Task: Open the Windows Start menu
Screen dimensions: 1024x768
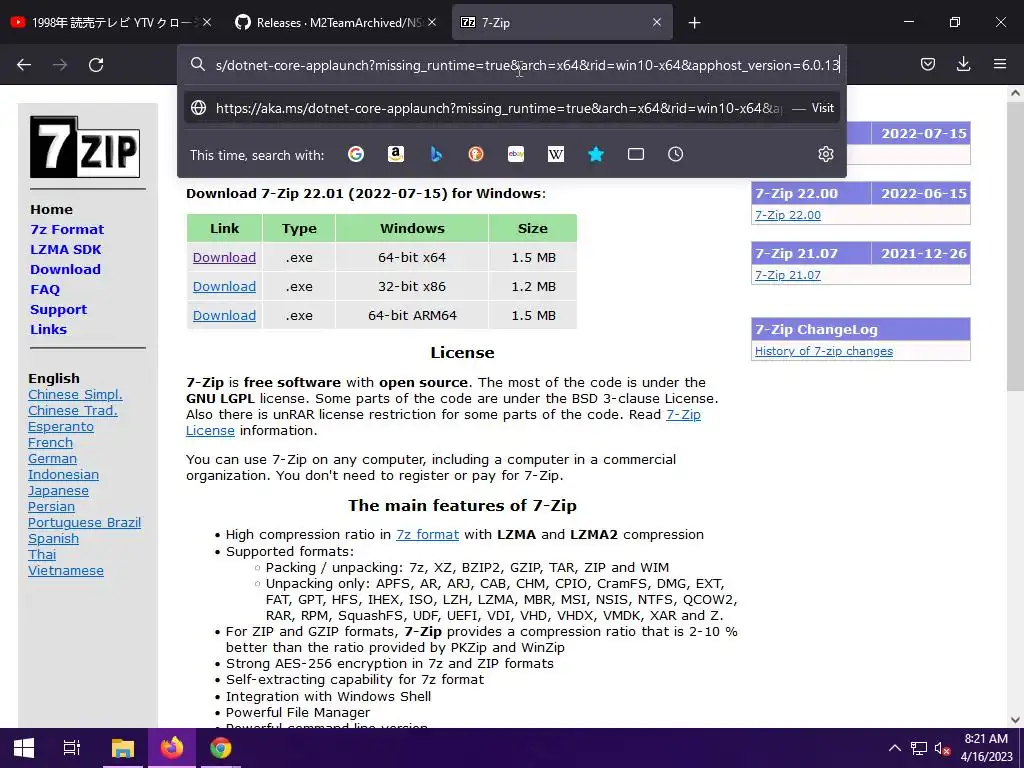Action: tap(24, 748)
